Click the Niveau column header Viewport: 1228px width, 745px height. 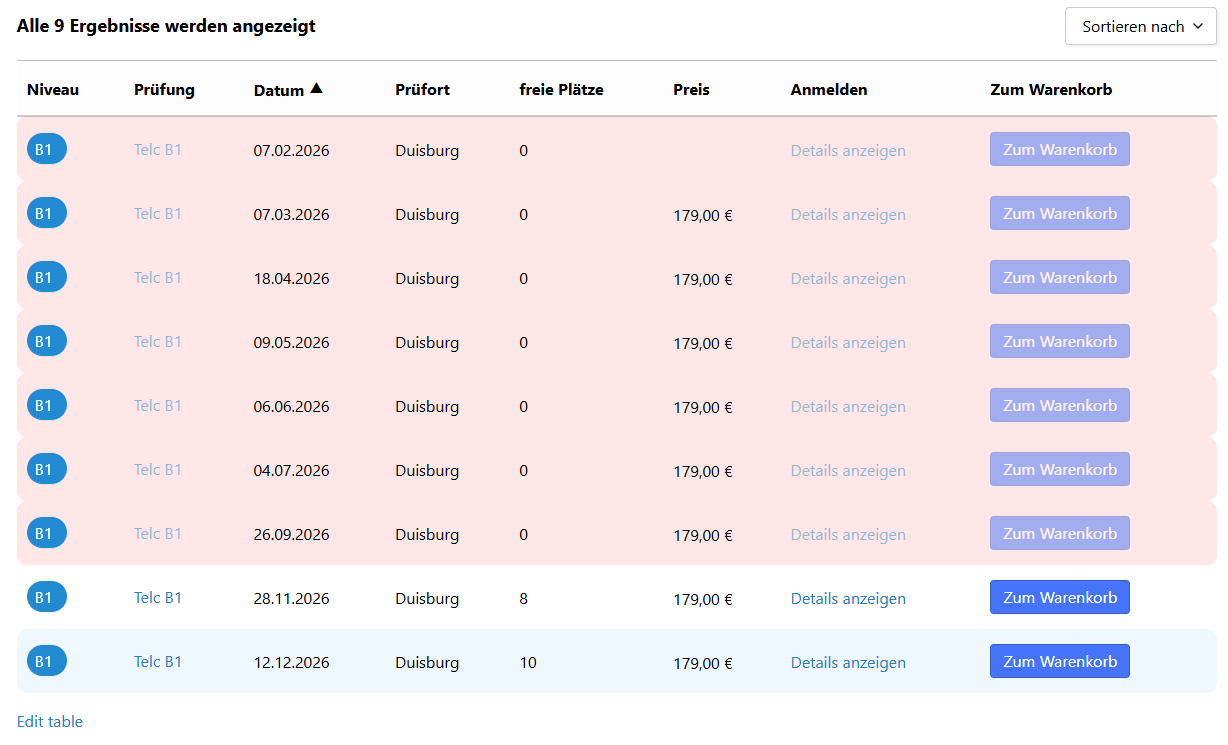[x=53, y=90]
